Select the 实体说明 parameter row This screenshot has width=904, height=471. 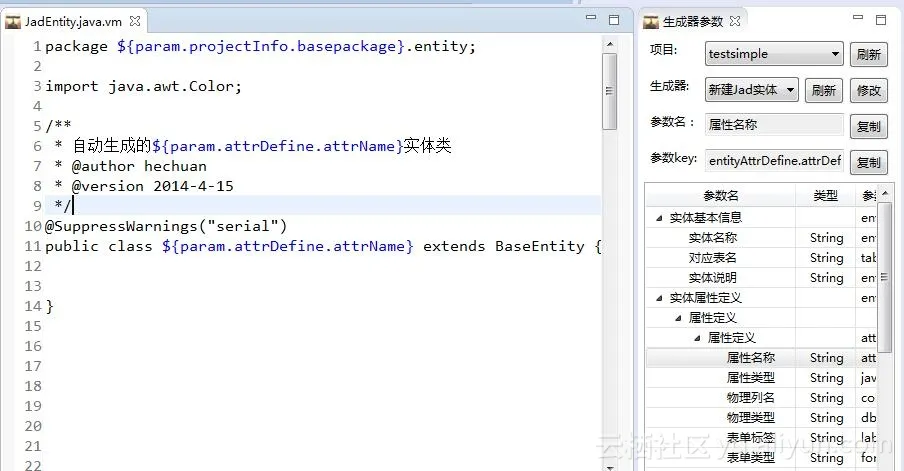point(761,278)
